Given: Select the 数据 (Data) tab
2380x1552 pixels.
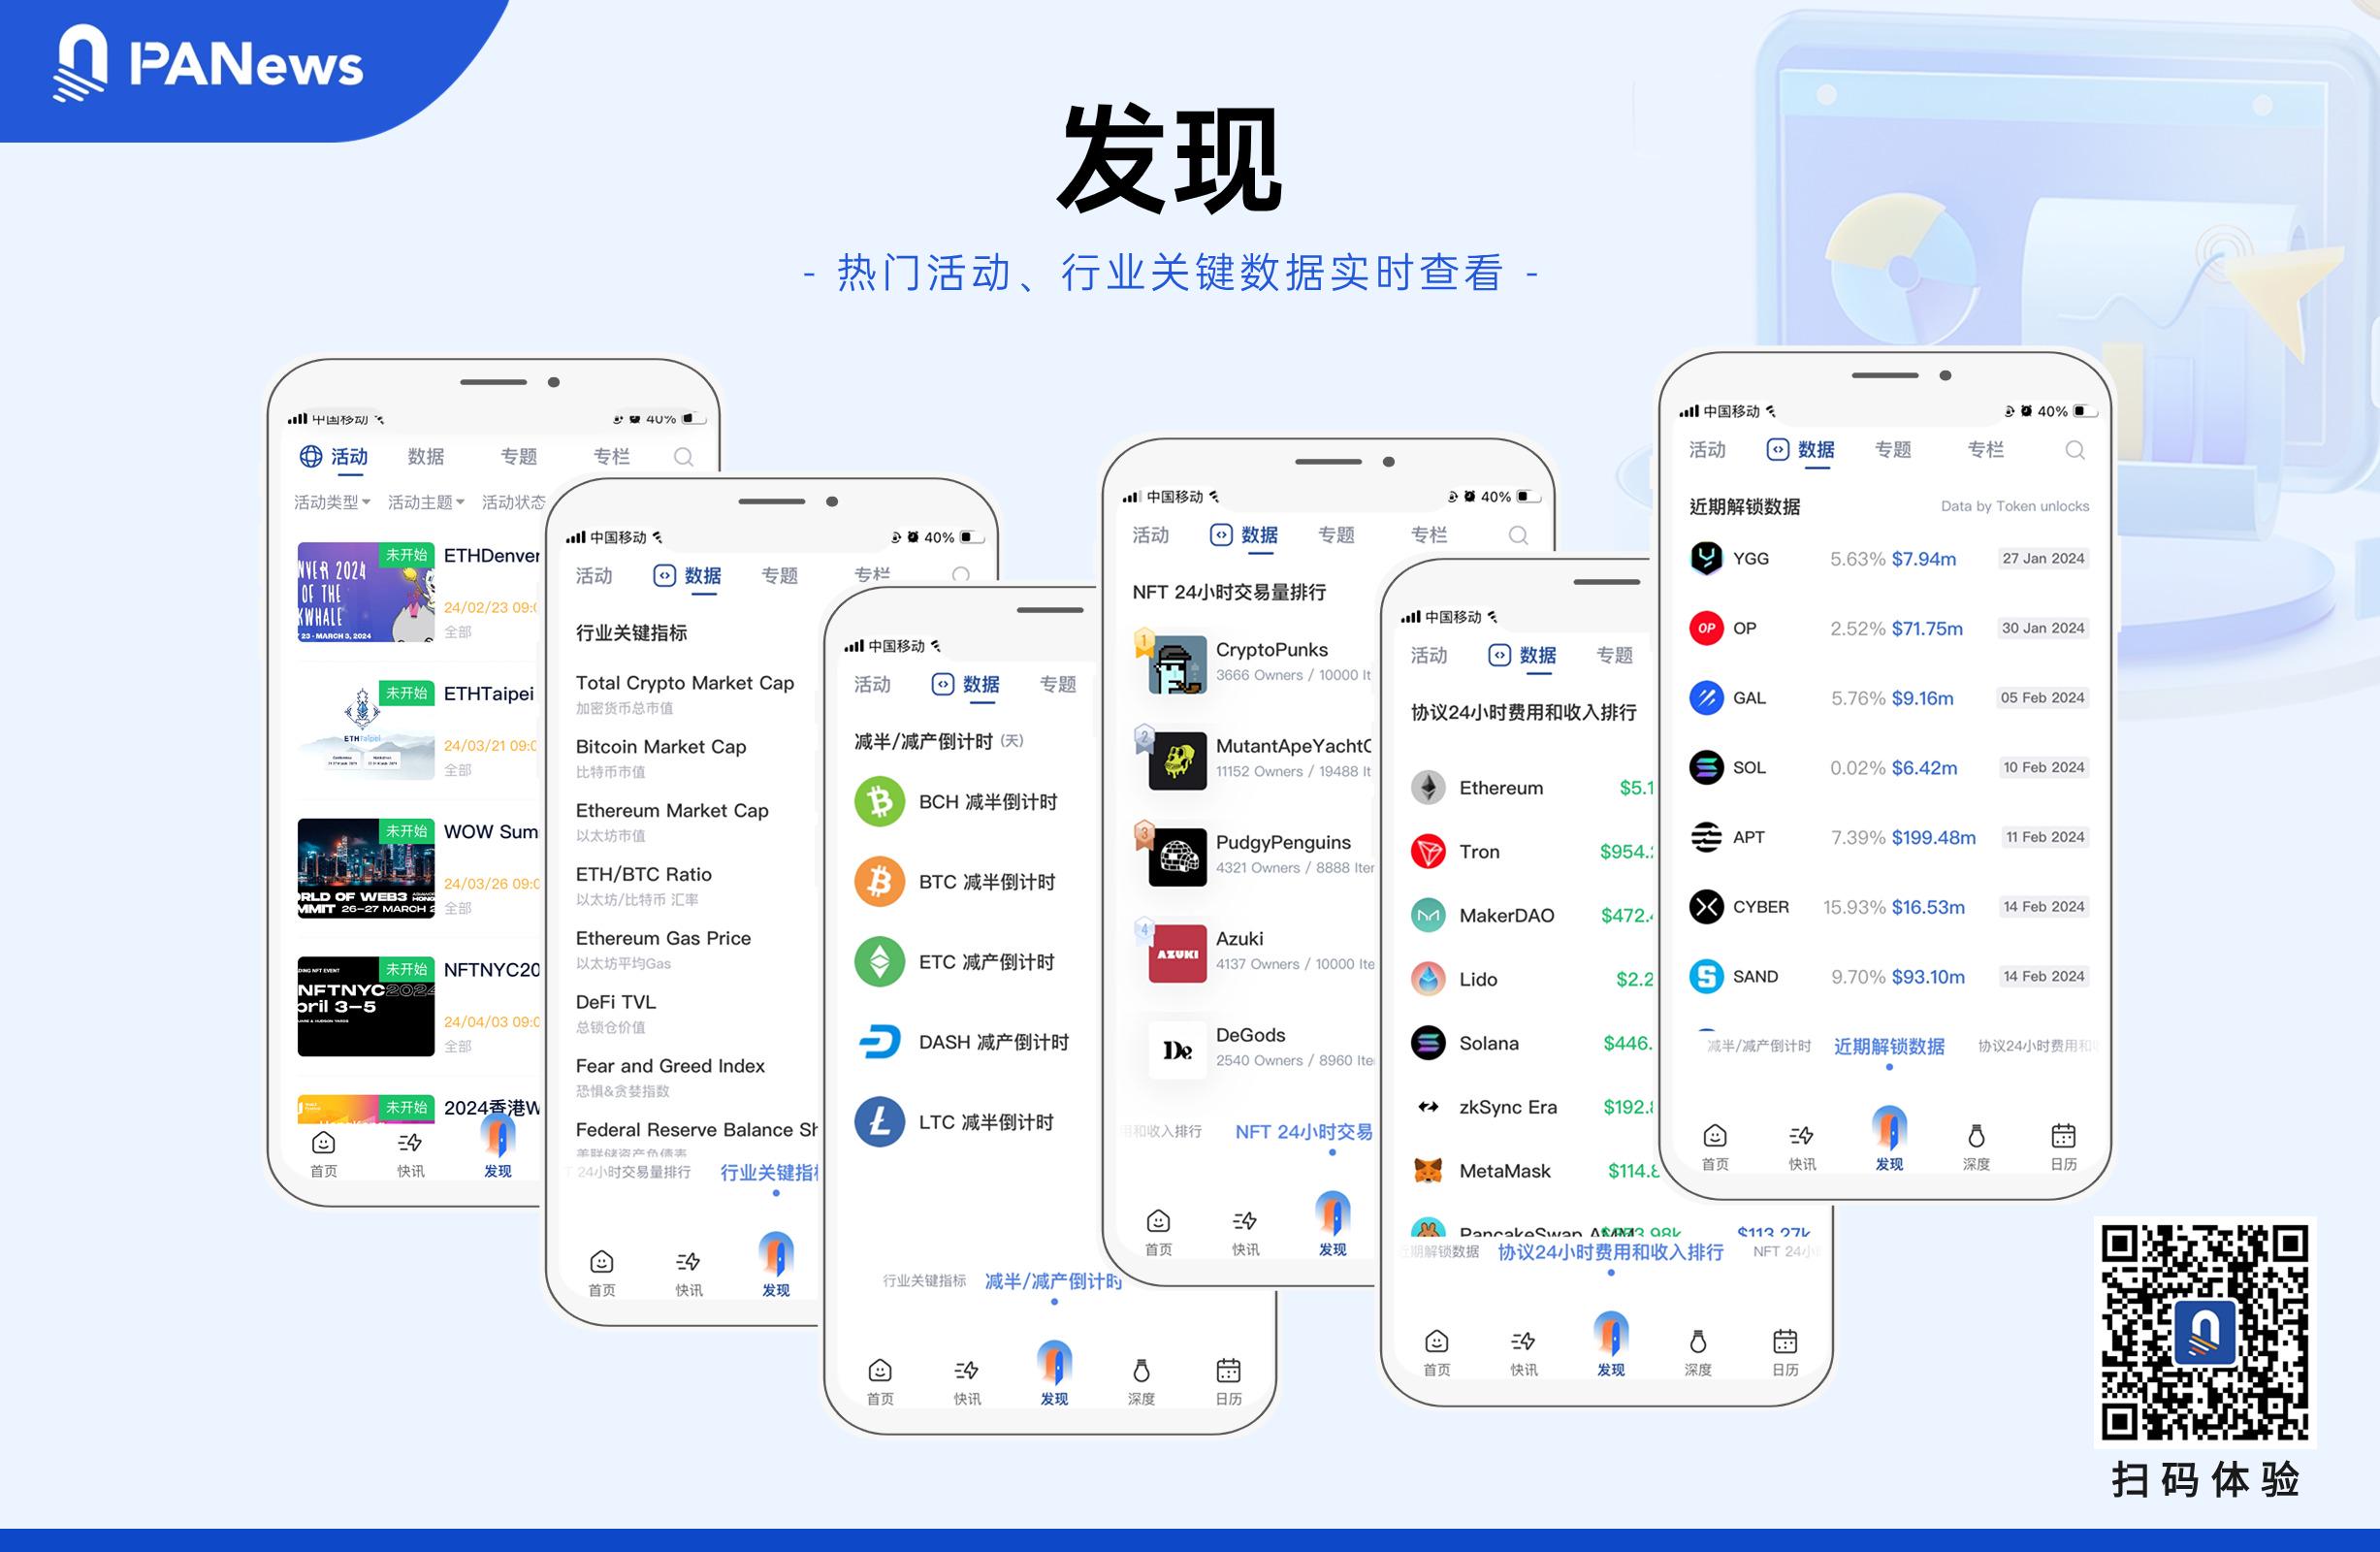Looking at the screenshot, I should coord(1813,454).
